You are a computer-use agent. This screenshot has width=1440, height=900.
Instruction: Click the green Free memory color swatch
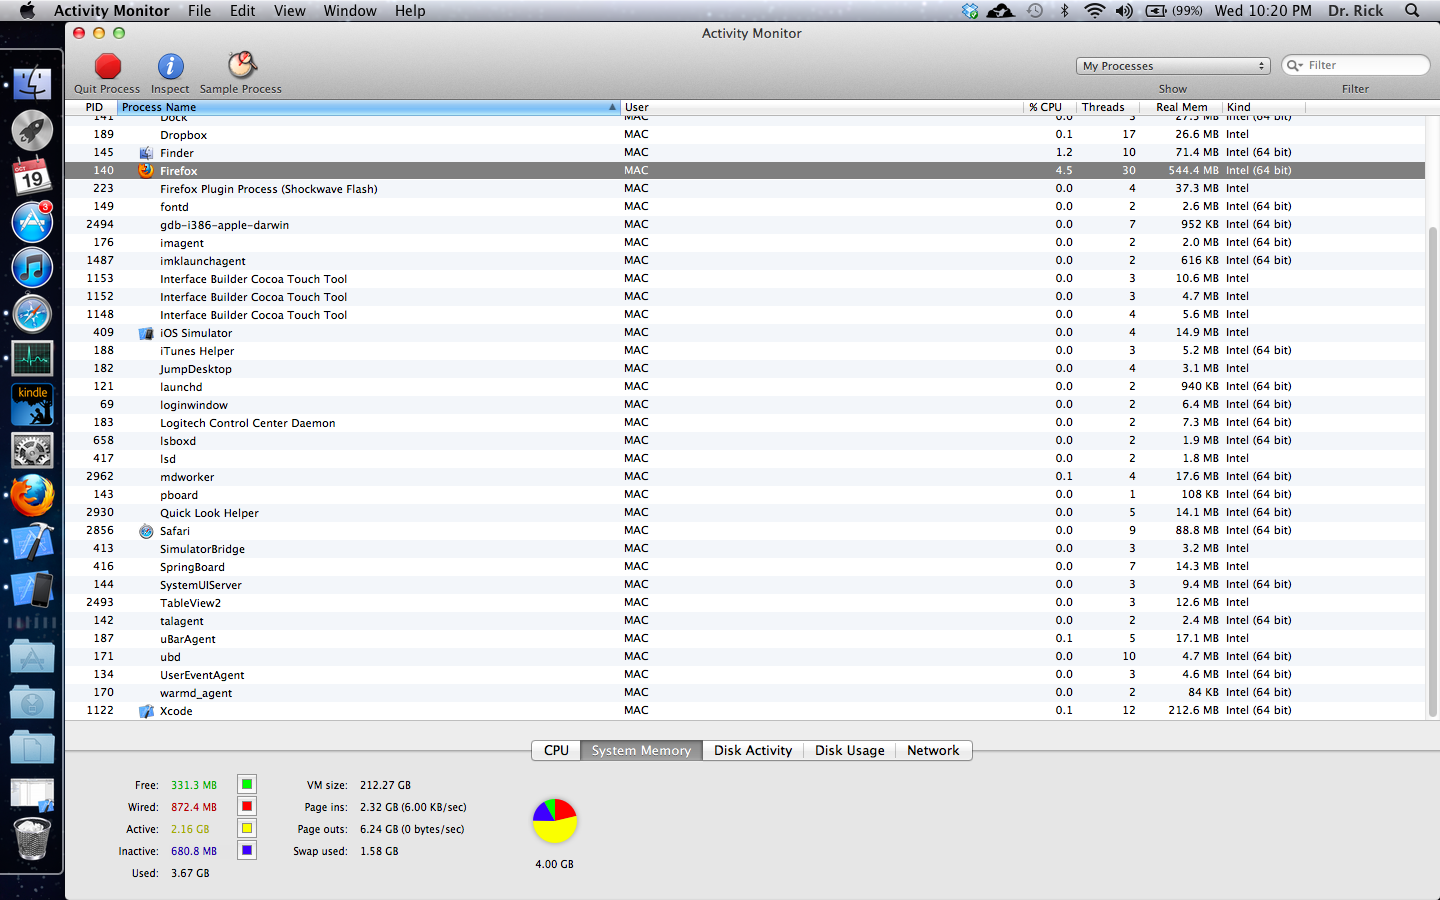(247, 784)
